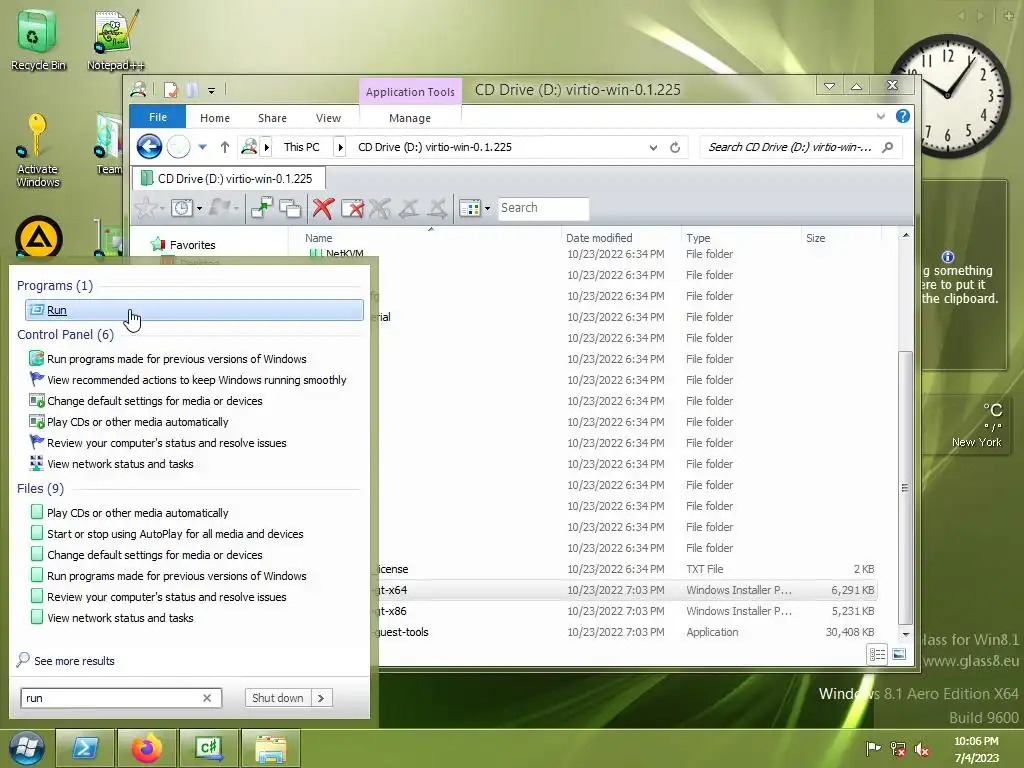Viewport: 1024px width, 768px height.
Task: Click the Shut down button
Action: [x=278, y=697]
